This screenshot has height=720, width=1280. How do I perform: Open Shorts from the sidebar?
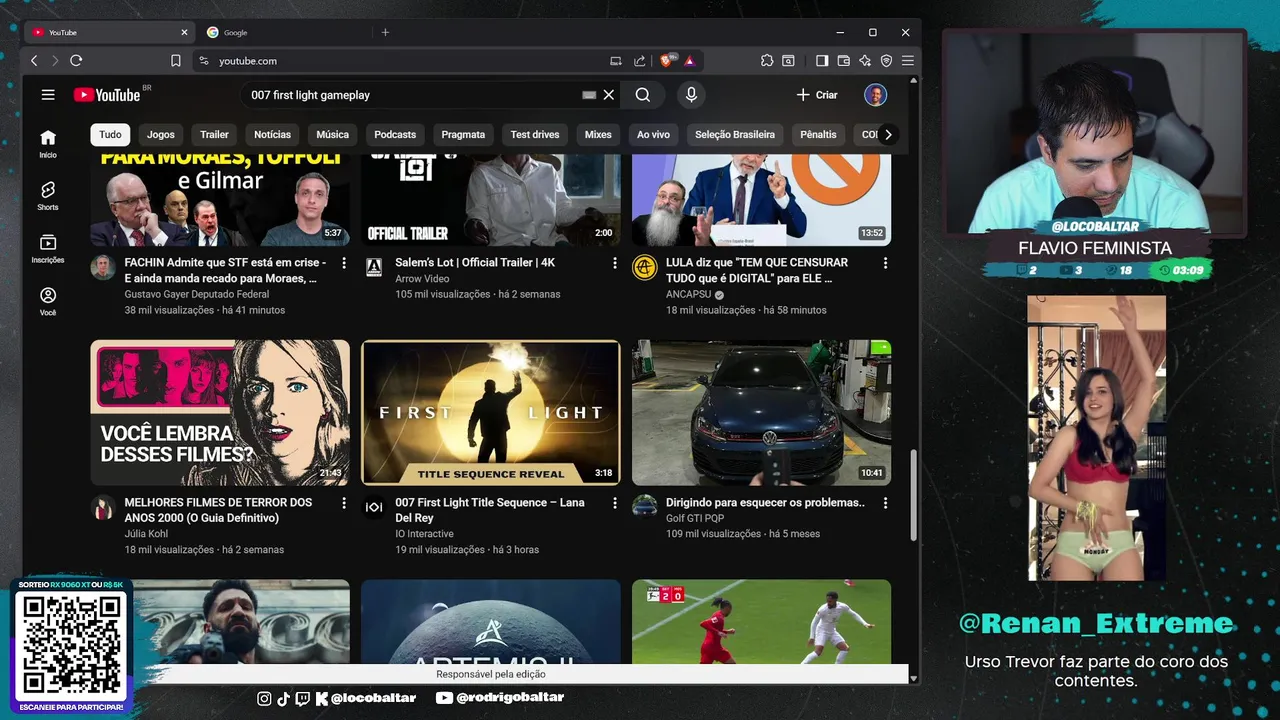pyautogui.click(x=48, y=196)
